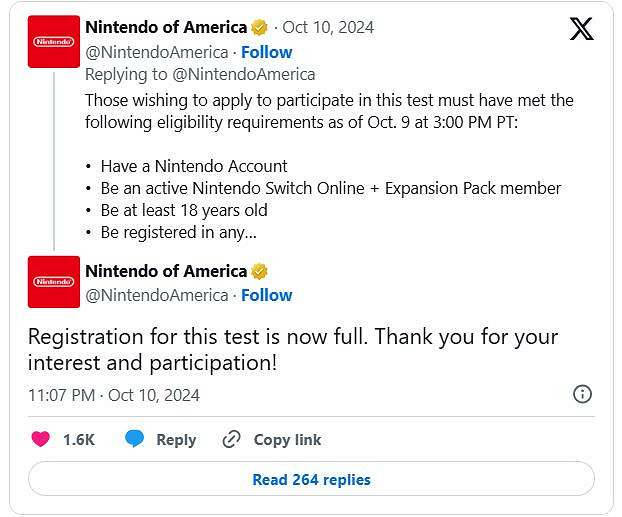Image resolution: width=622 pixels, height=517 pixels.
Task: Click the Replying to @NintendoAmerica text
Action: (x=200, y=74)
